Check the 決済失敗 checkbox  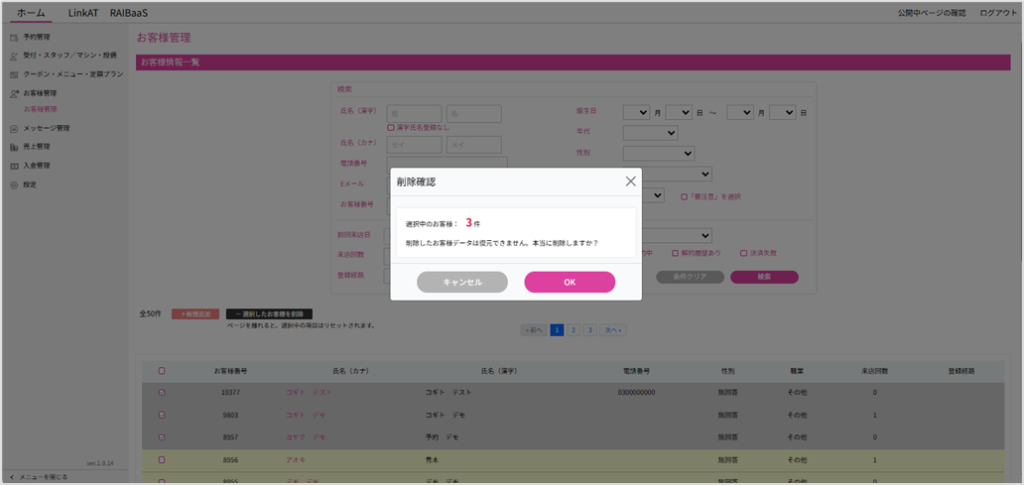[x=744, y=253]
